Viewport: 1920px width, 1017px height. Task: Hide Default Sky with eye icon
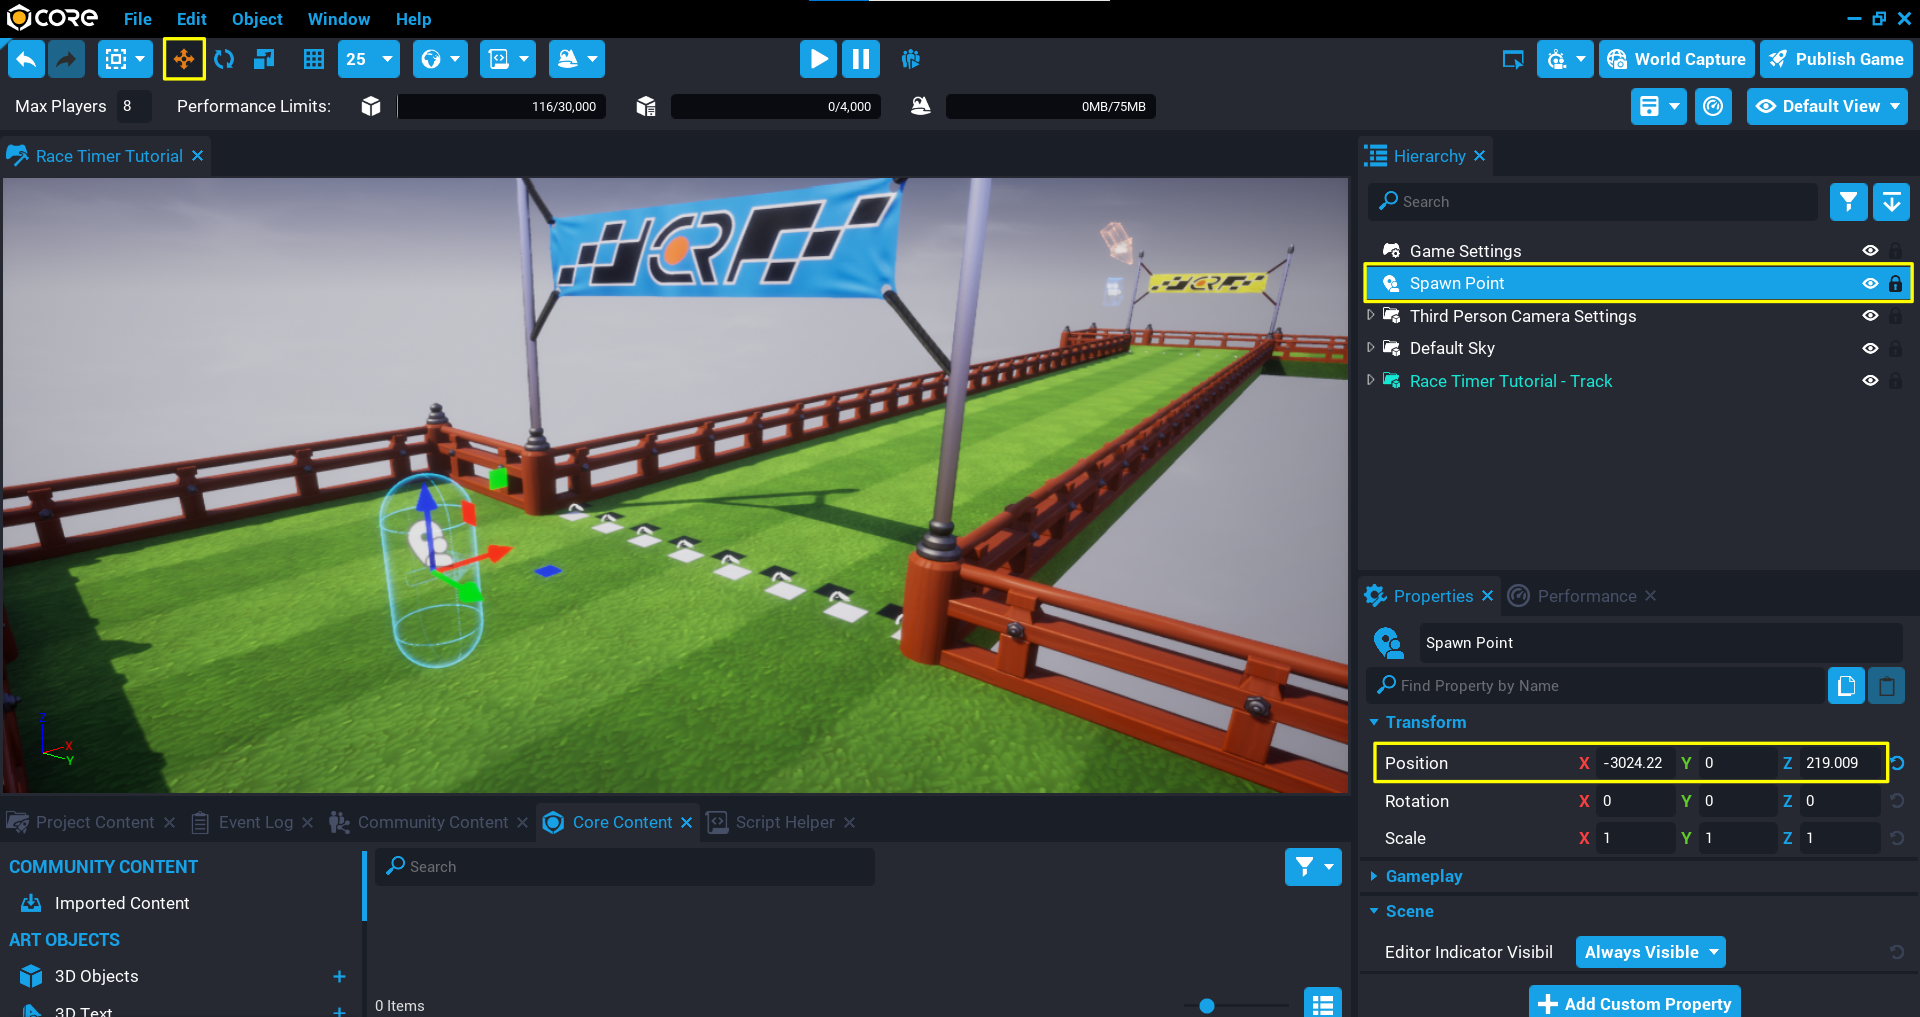[1870, 349]
